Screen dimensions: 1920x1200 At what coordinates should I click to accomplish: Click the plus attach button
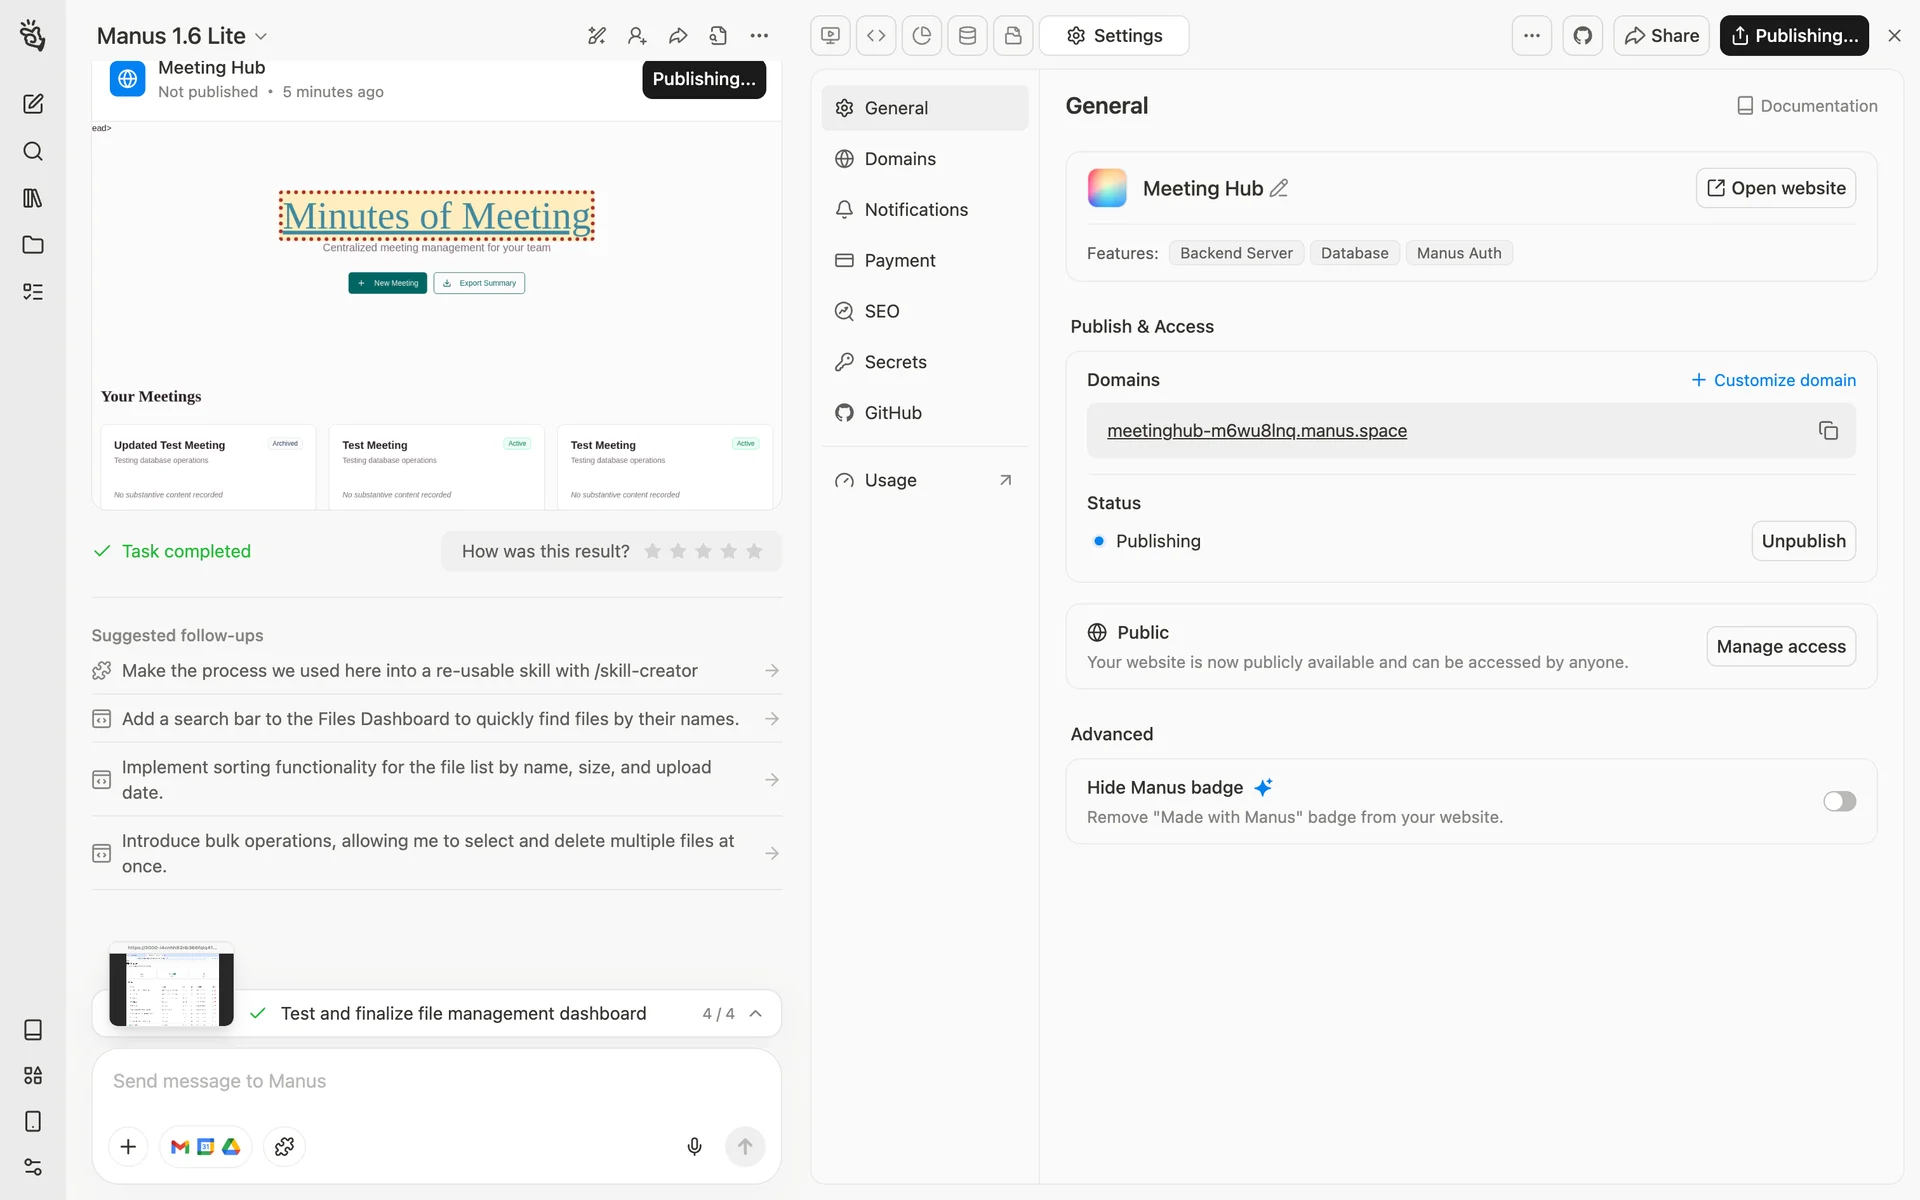point(128,1146)
